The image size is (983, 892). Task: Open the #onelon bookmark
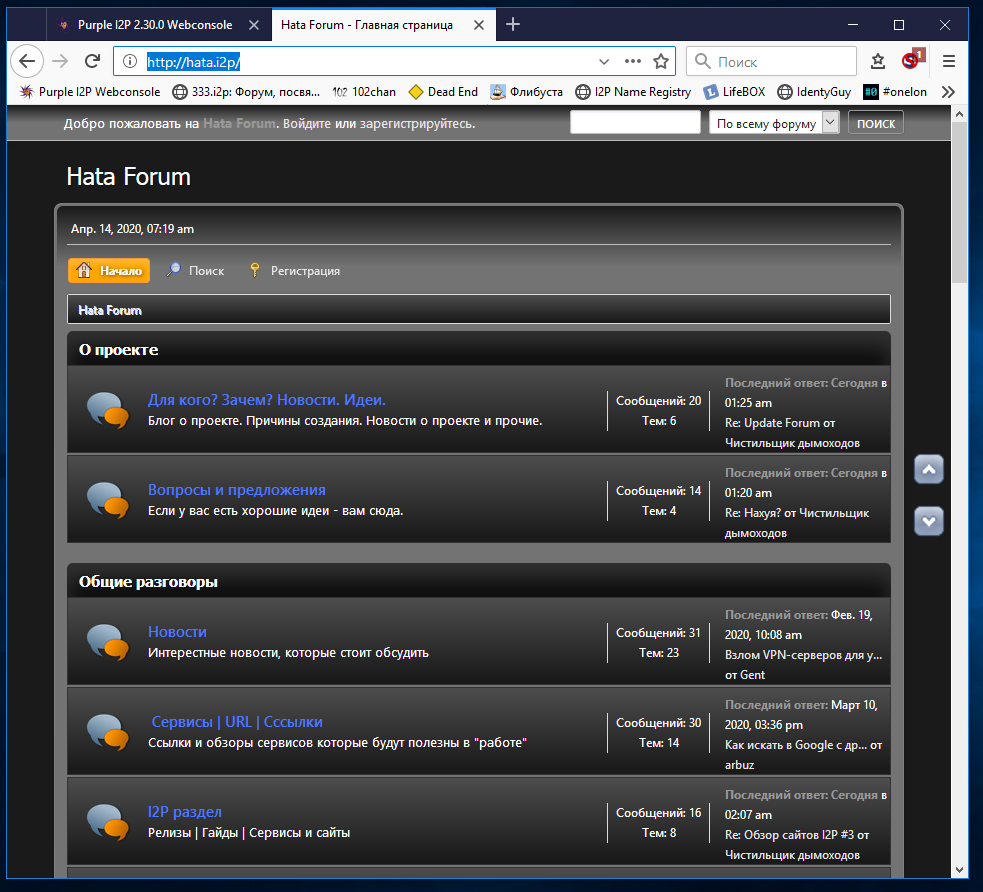pos(895,92)
